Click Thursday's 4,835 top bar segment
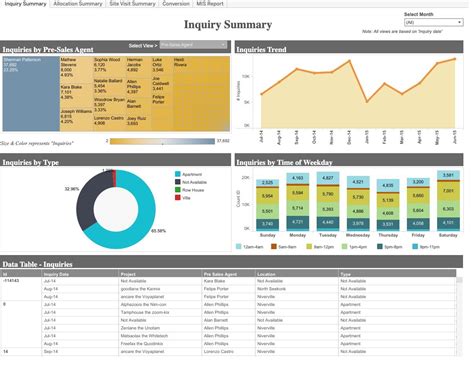This screenshot has height=371, width=474. (x=388, y=185)
